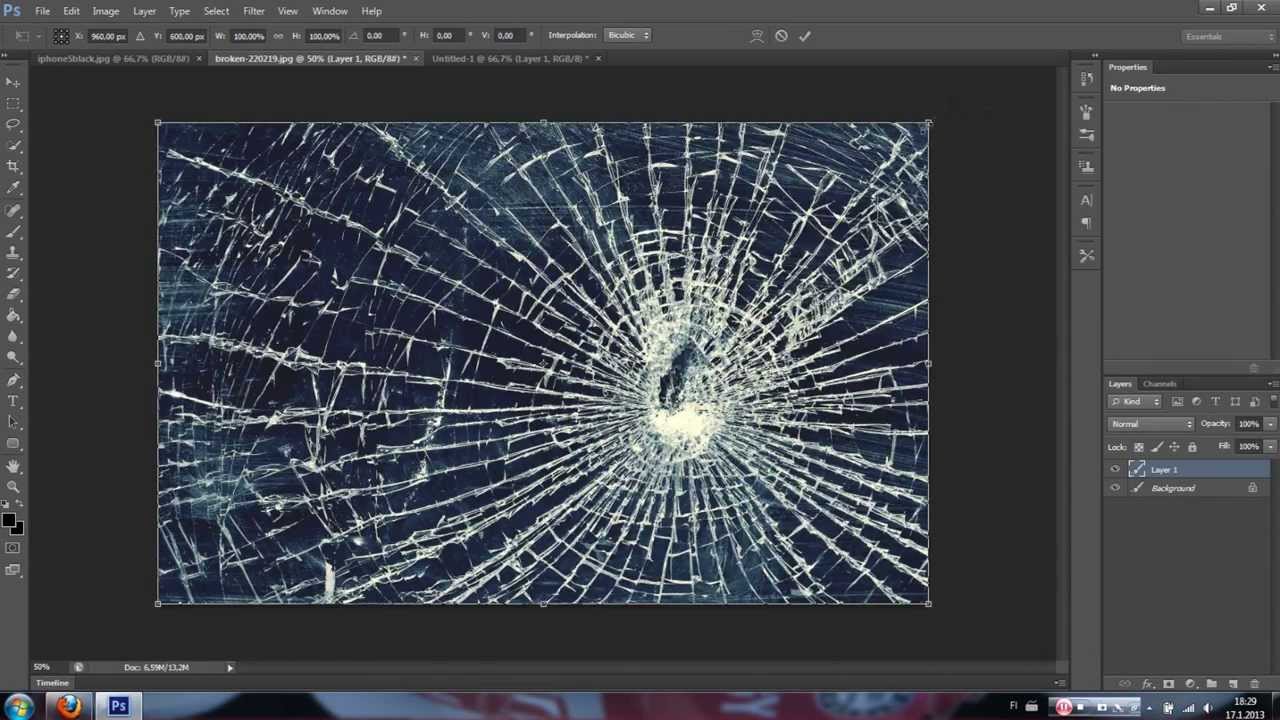Open Paragraph panel icon
This screenshot has height=720, width=1280.
[x=1087, y=223]
